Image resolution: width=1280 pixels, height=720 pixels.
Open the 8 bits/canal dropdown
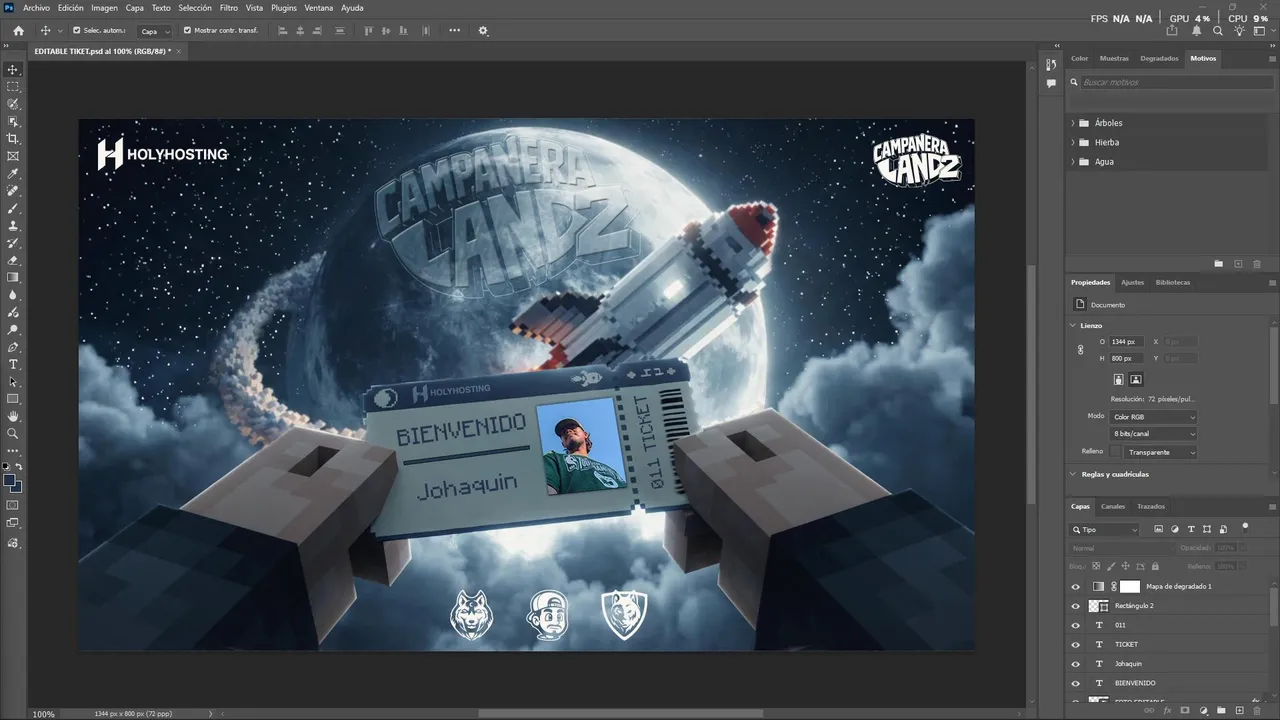point(1153,434)
